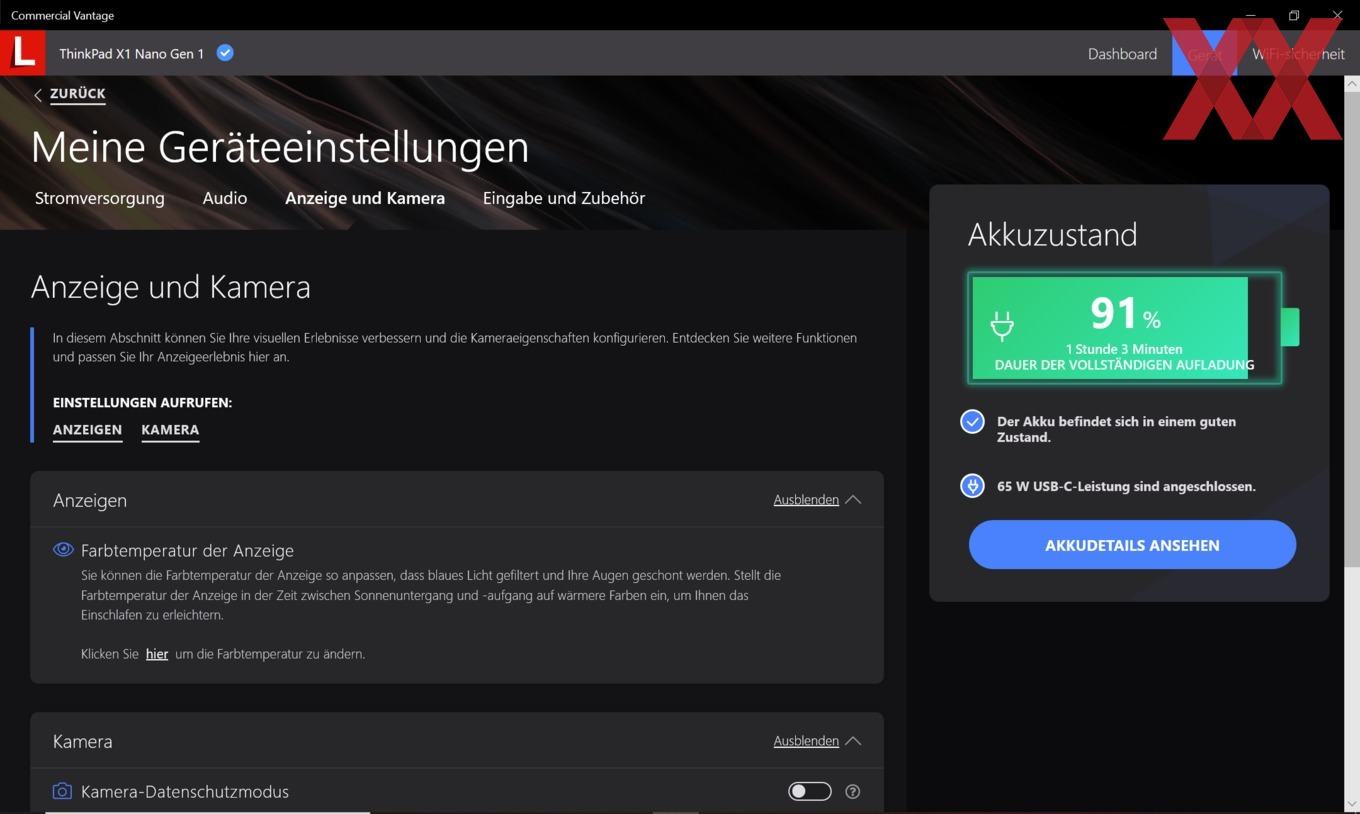Click the red Lenovo L logo
This screenshot has height=814, width=1360.
click(x=22, y=53)
